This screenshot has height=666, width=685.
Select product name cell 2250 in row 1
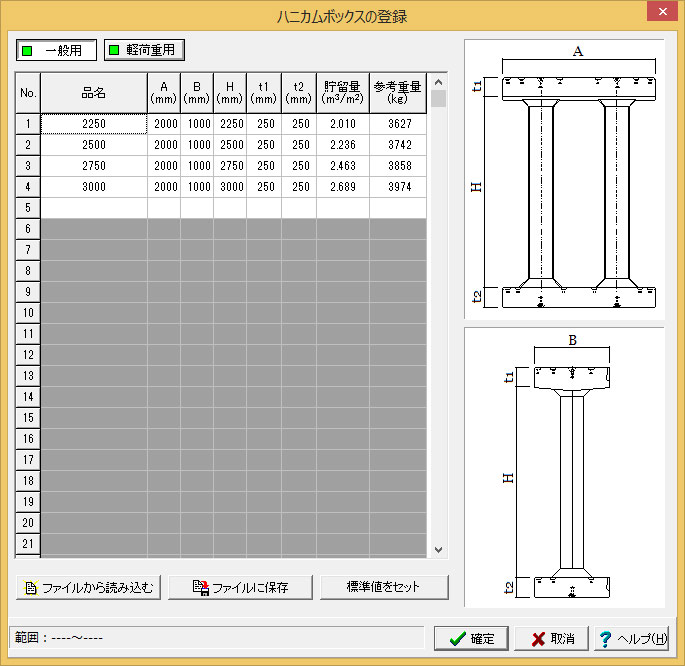coord(94,124)
